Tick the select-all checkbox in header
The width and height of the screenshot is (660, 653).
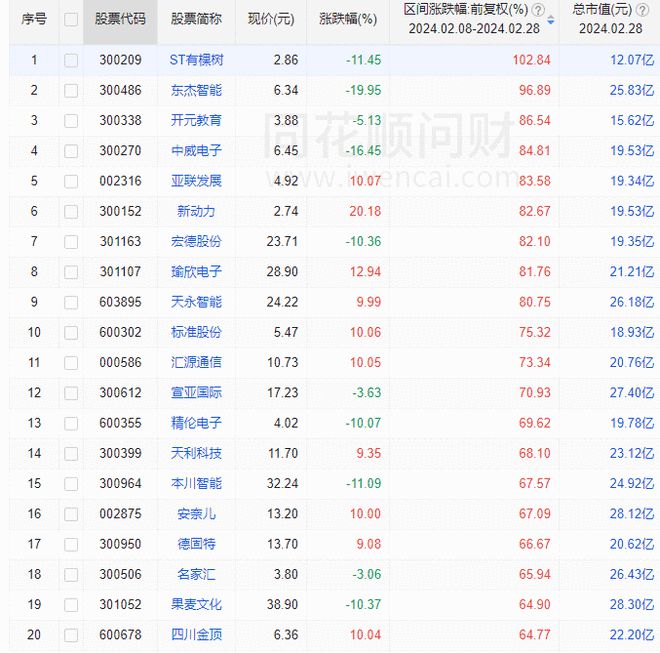tap(71, 19)
